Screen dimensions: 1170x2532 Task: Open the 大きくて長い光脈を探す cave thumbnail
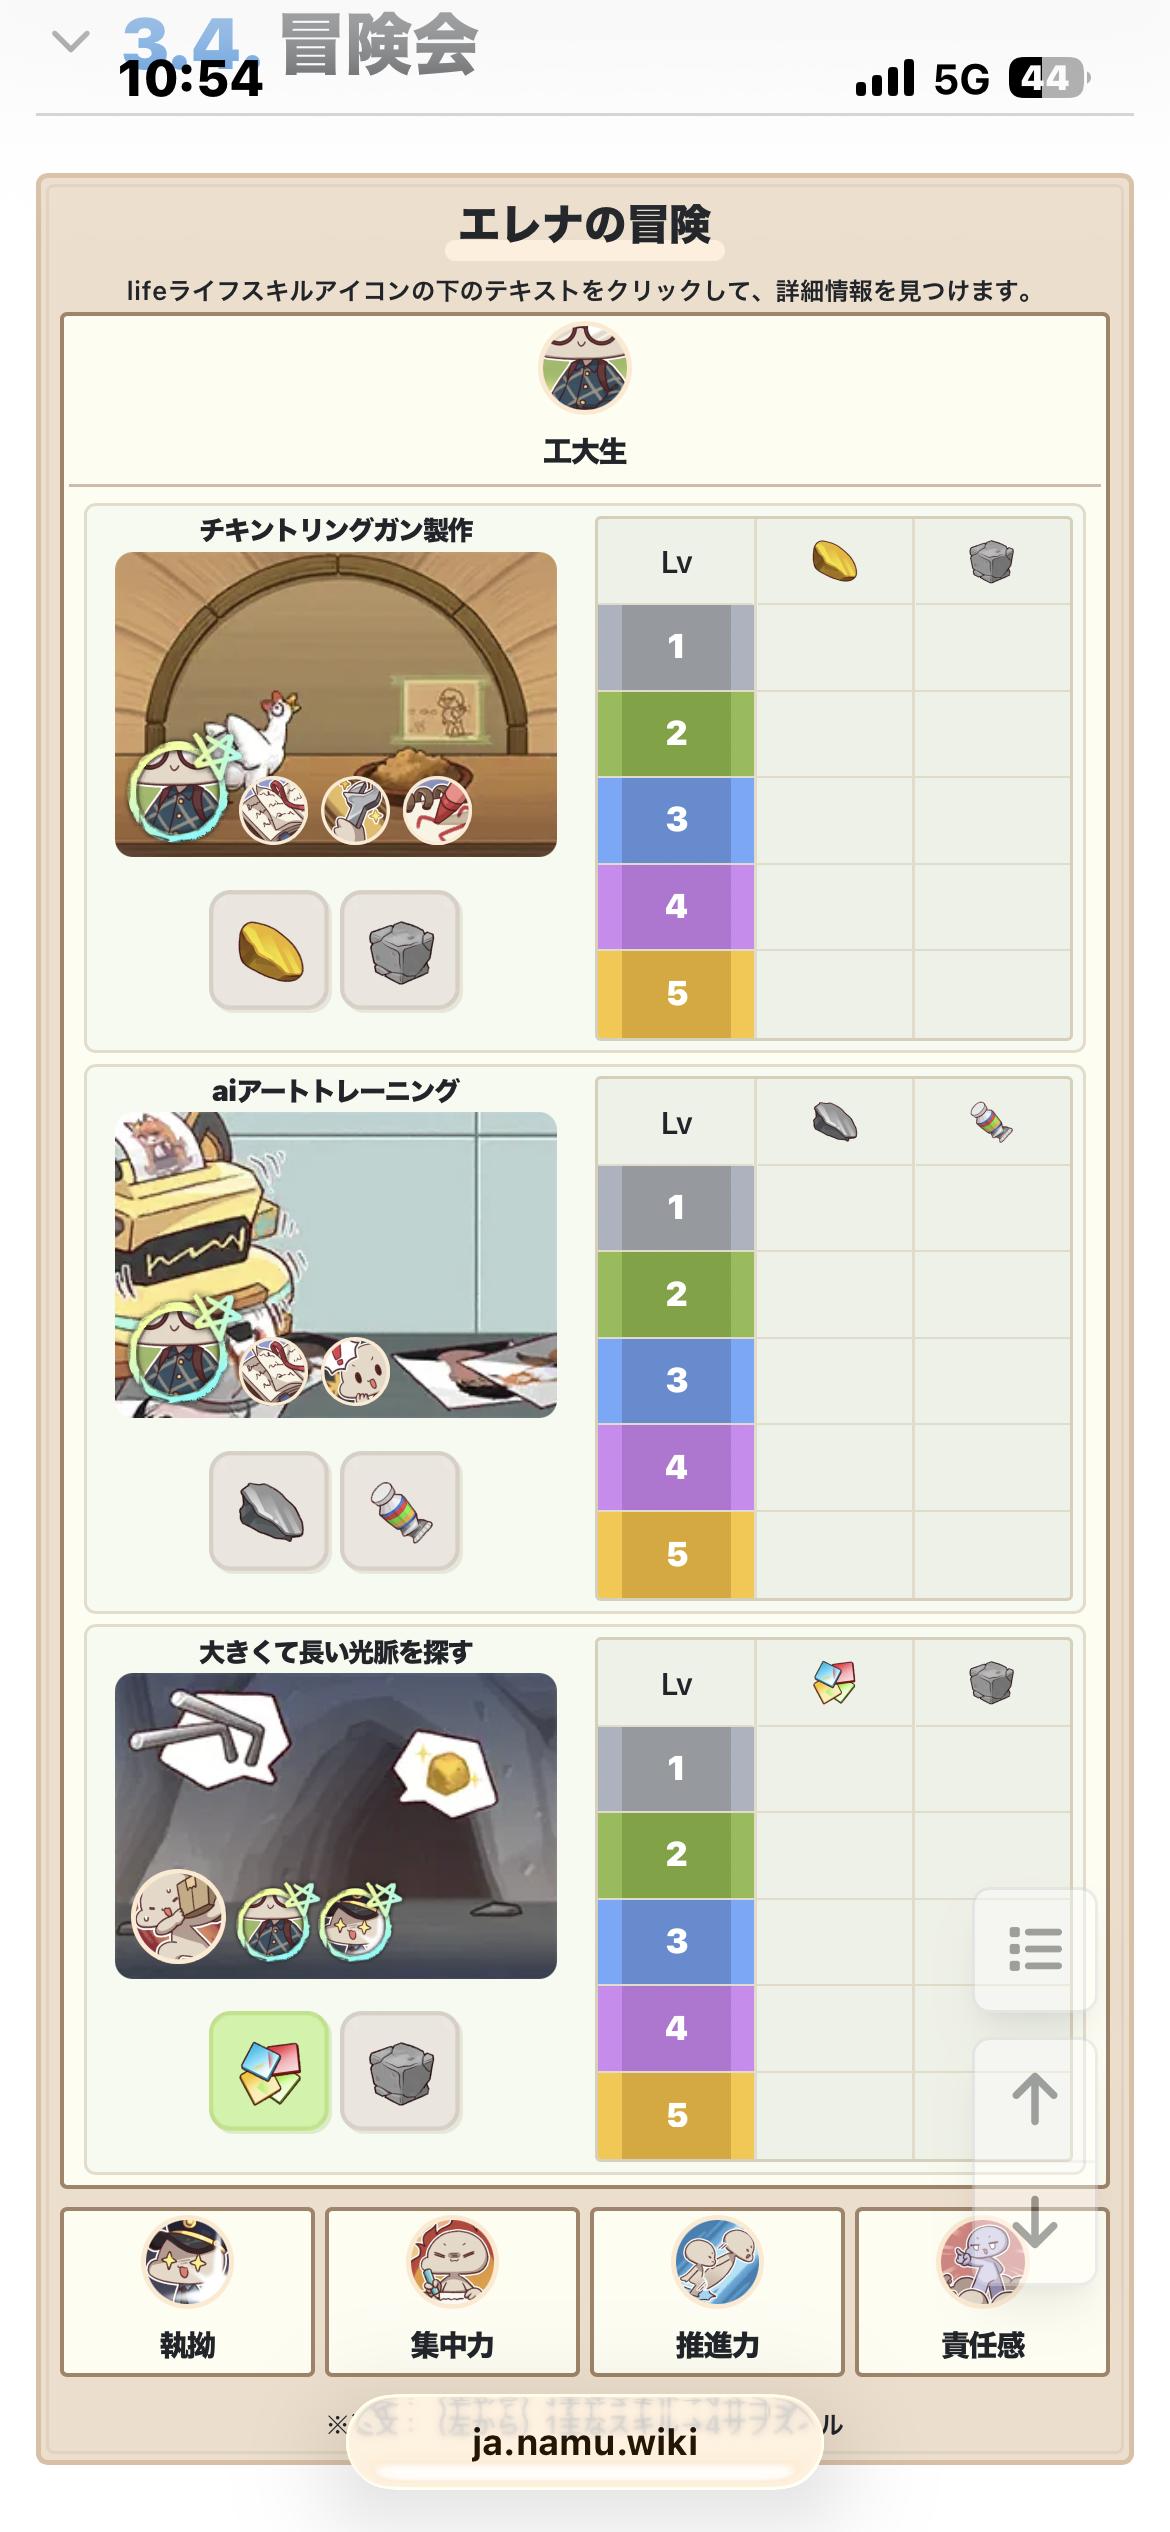tap(336, 1826)
